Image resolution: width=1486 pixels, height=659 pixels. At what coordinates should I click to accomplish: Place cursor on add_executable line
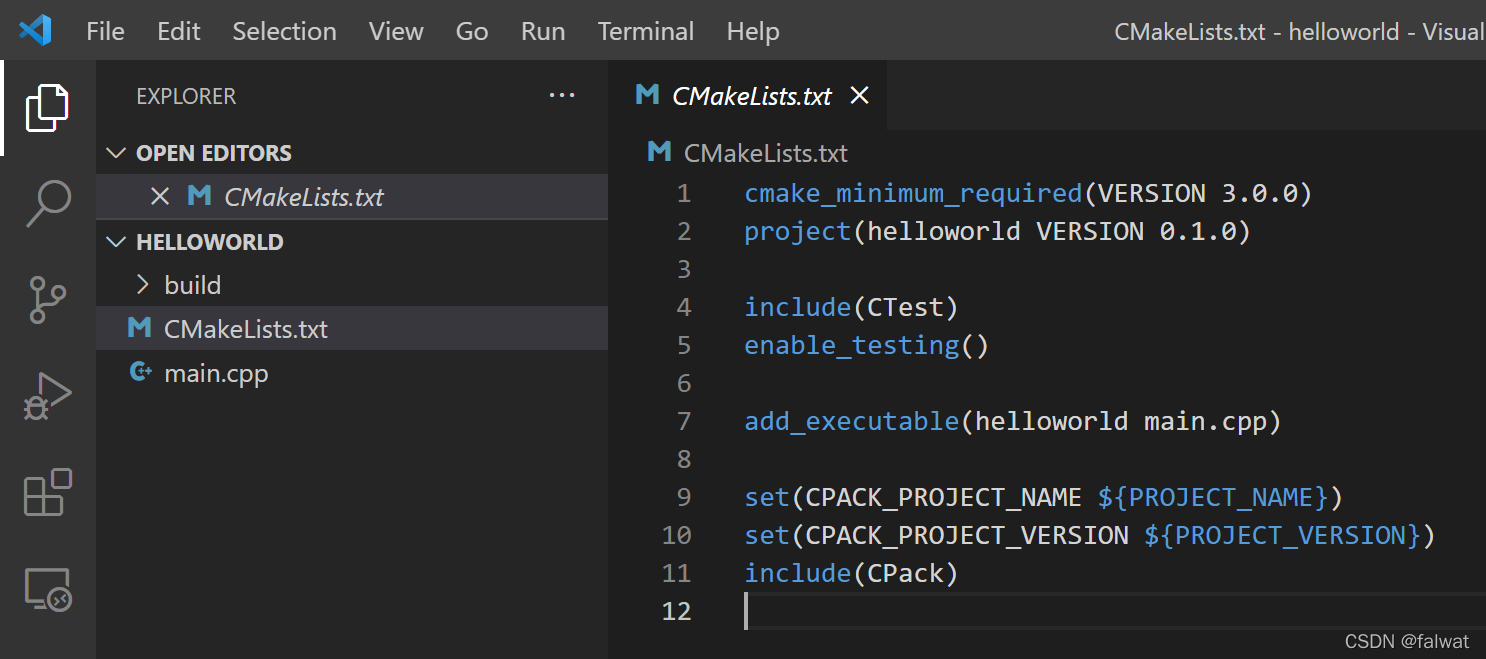pos(1012,421)
